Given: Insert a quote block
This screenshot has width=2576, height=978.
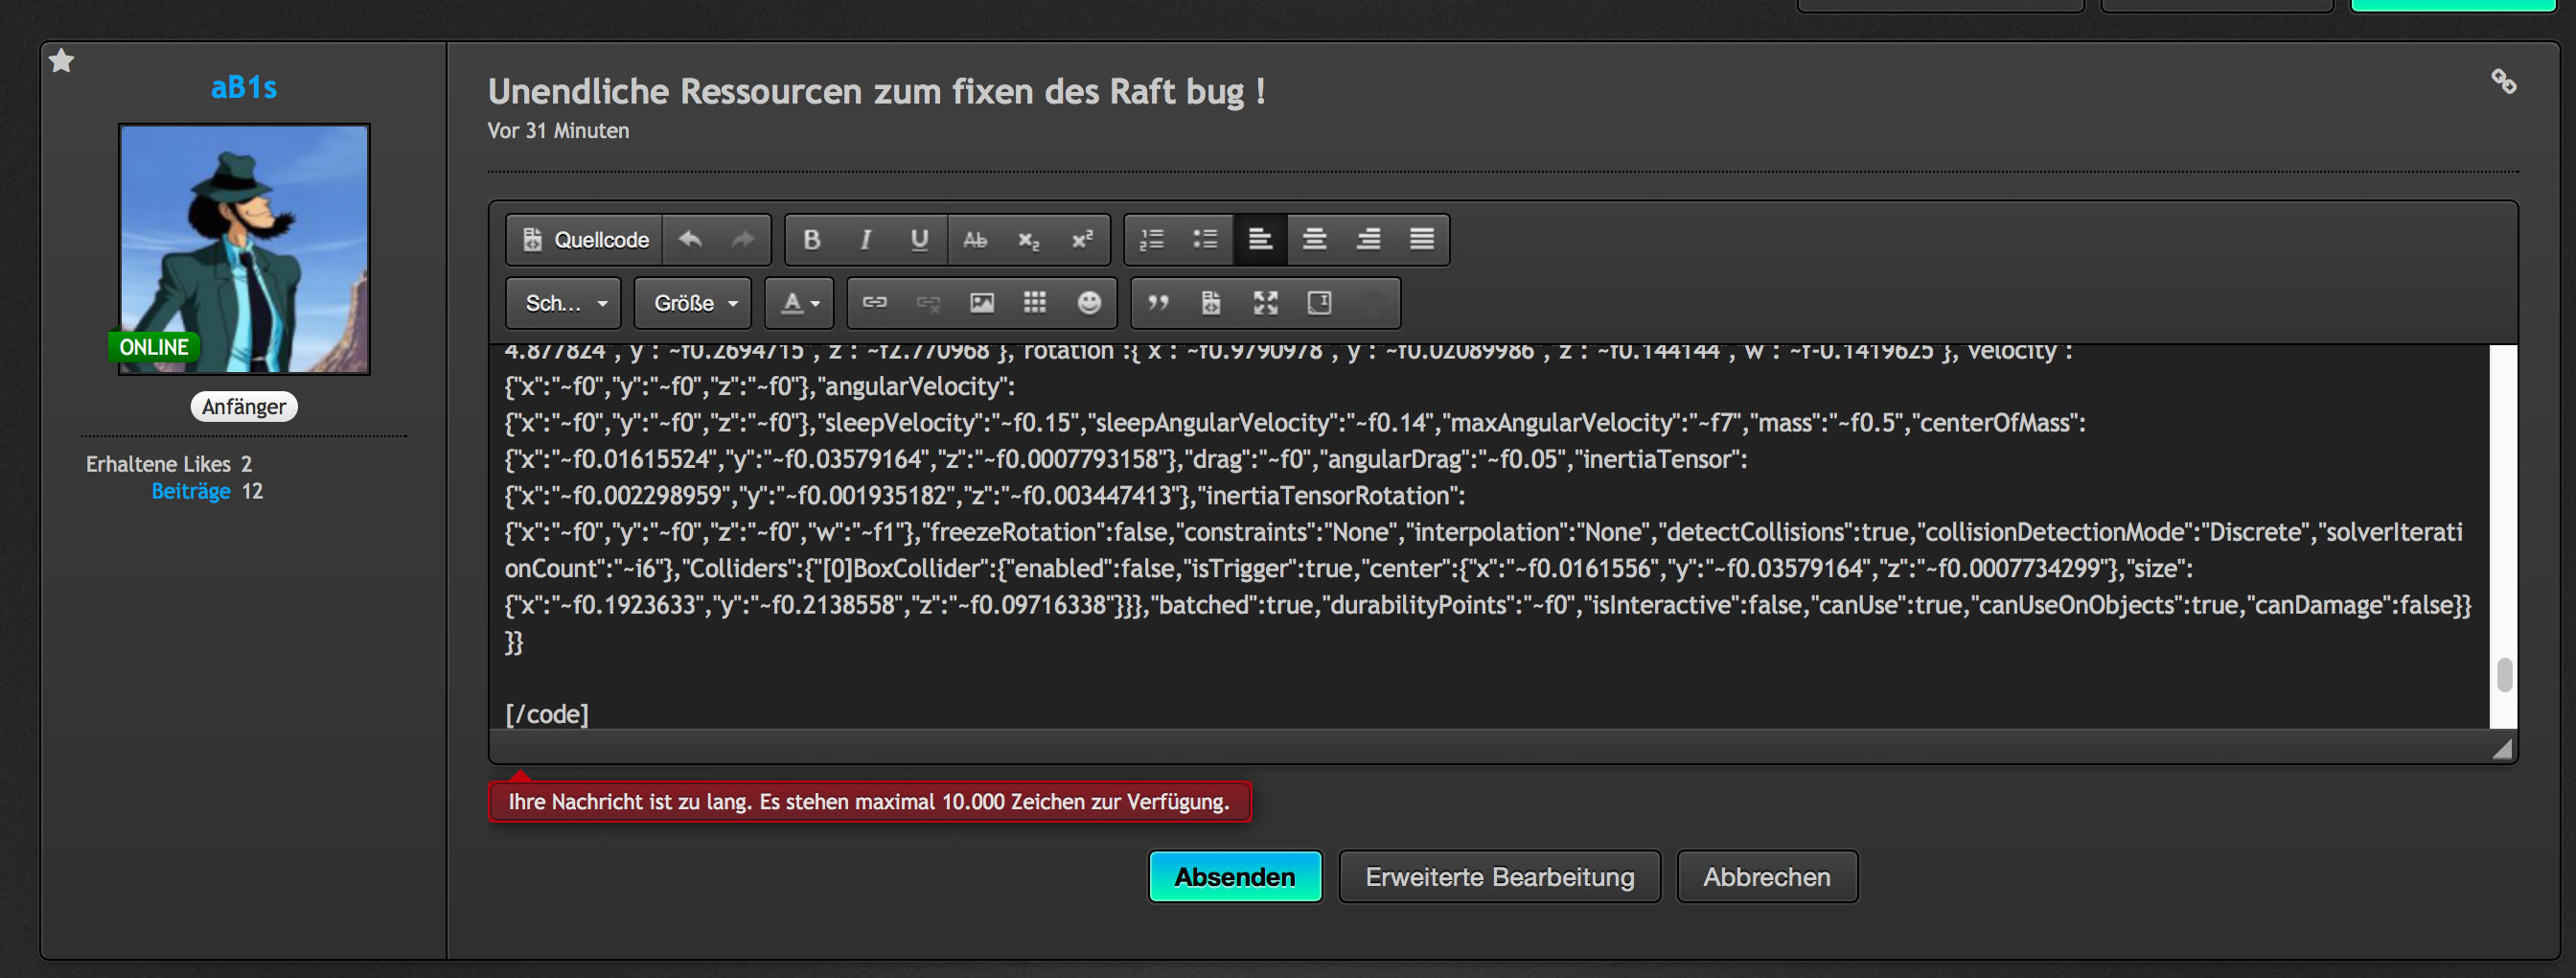Looking at the screenshot, I should click(x=1158, y=303).
